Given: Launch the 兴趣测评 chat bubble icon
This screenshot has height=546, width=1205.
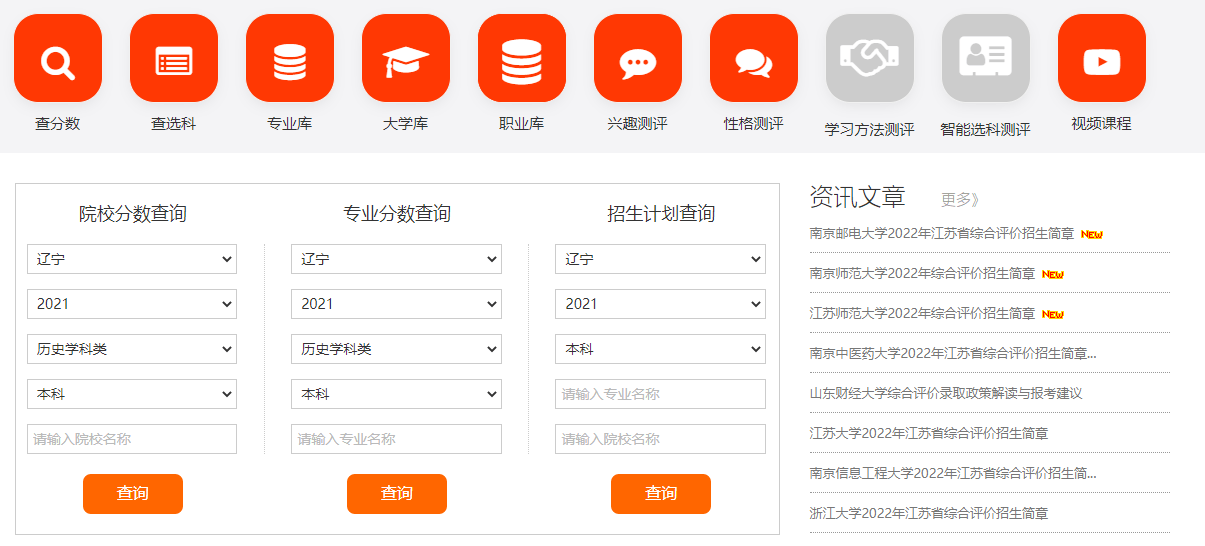Looking at the screenshot, I should pyautogui.click(x=638, y=59).
